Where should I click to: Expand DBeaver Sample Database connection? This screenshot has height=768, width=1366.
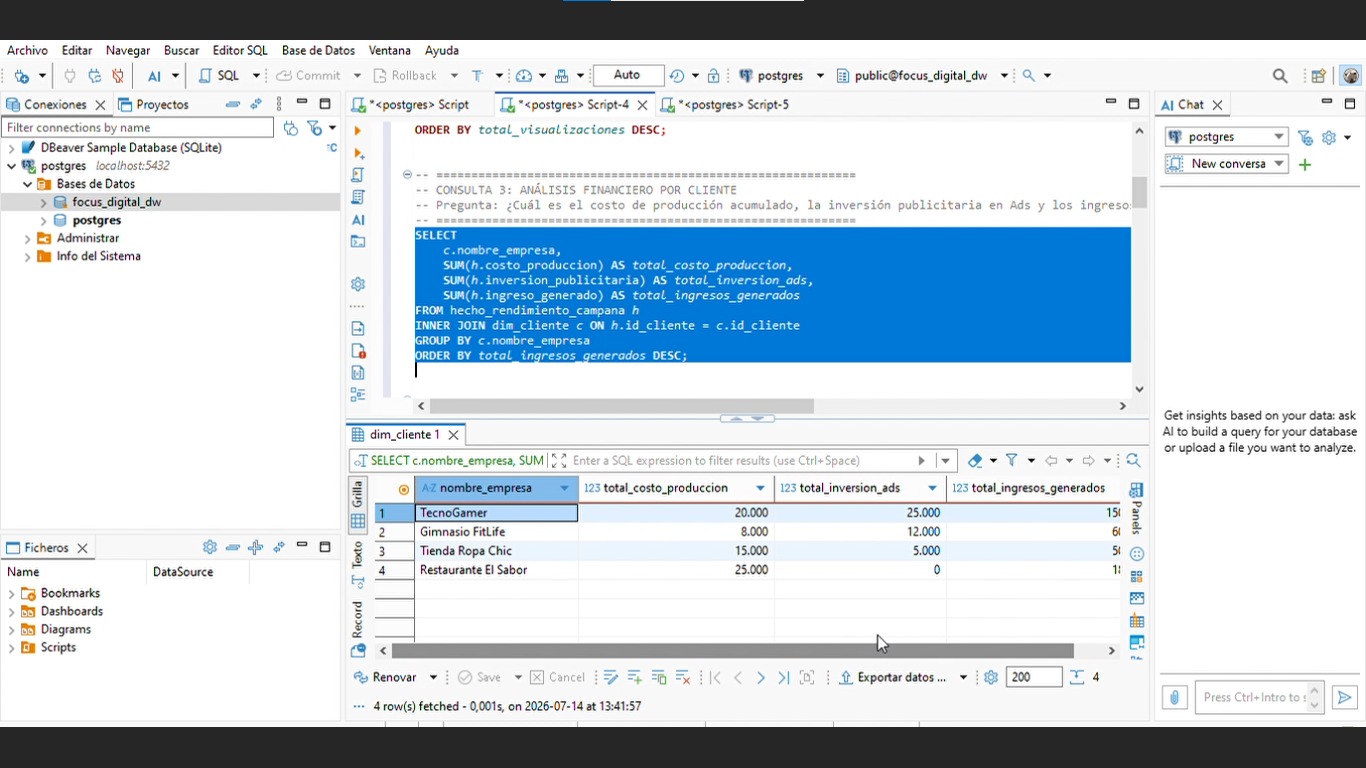12,148
